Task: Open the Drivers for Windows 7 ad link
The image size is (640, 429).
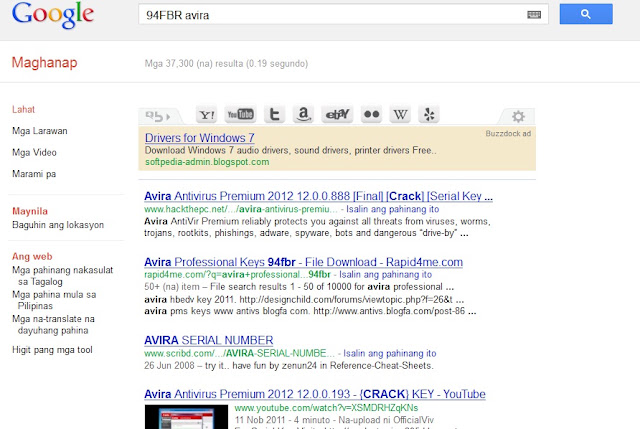Action: pos(200,138)
